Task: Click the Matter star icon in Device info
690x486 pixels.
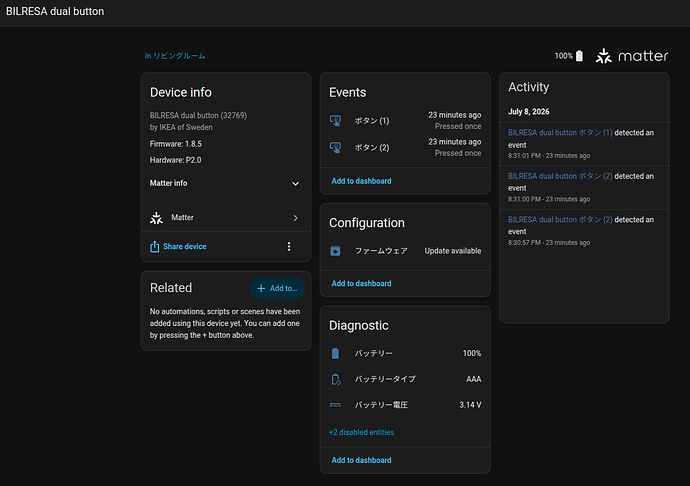Action: [156, 217]
